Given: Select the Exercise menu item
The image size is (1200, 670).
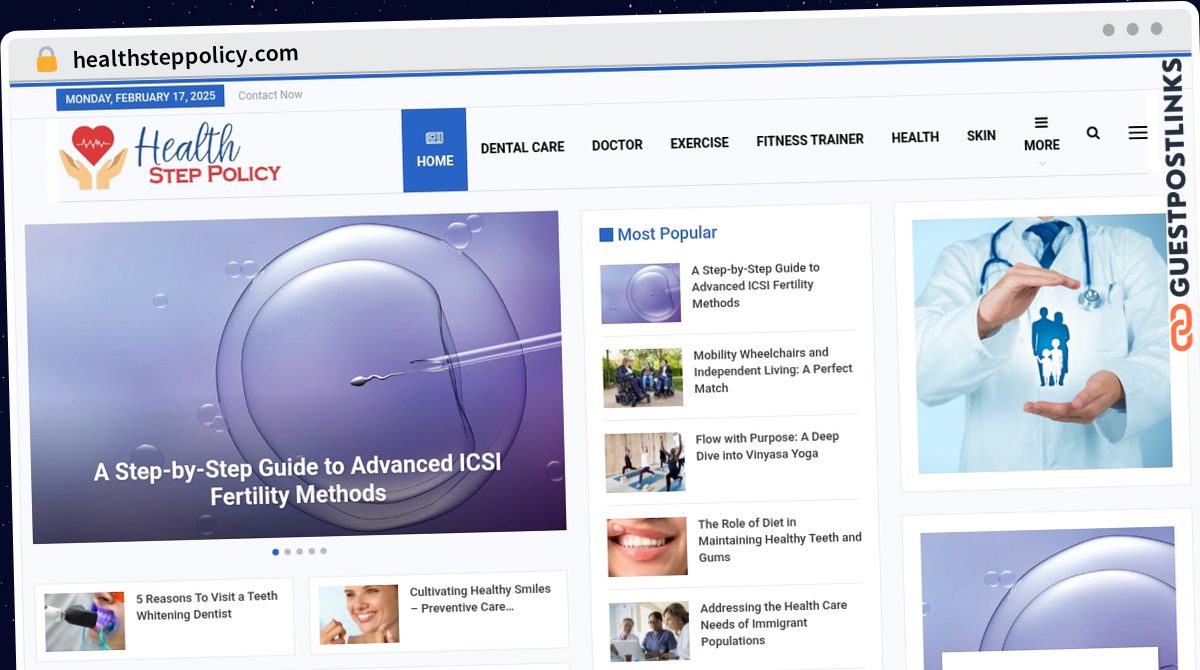Looking at the screenshot, I should (699, 143).
